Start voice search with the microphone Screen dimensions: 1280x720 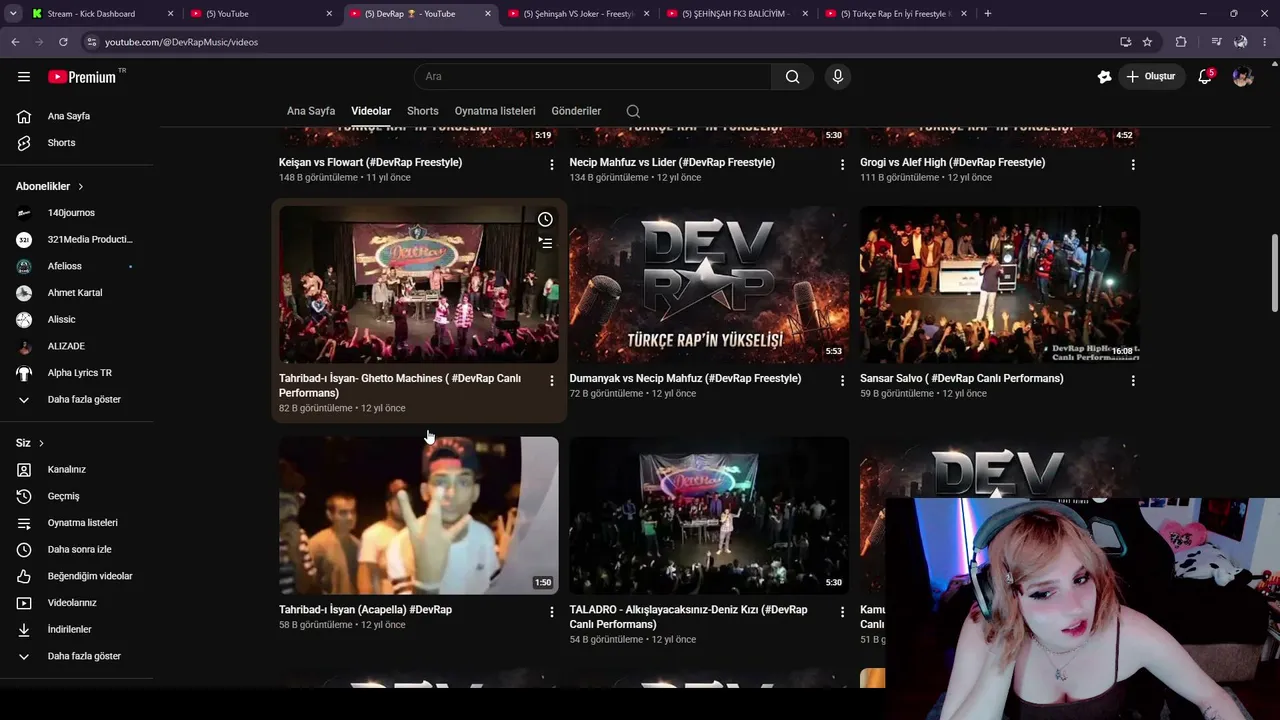[838, 77]
